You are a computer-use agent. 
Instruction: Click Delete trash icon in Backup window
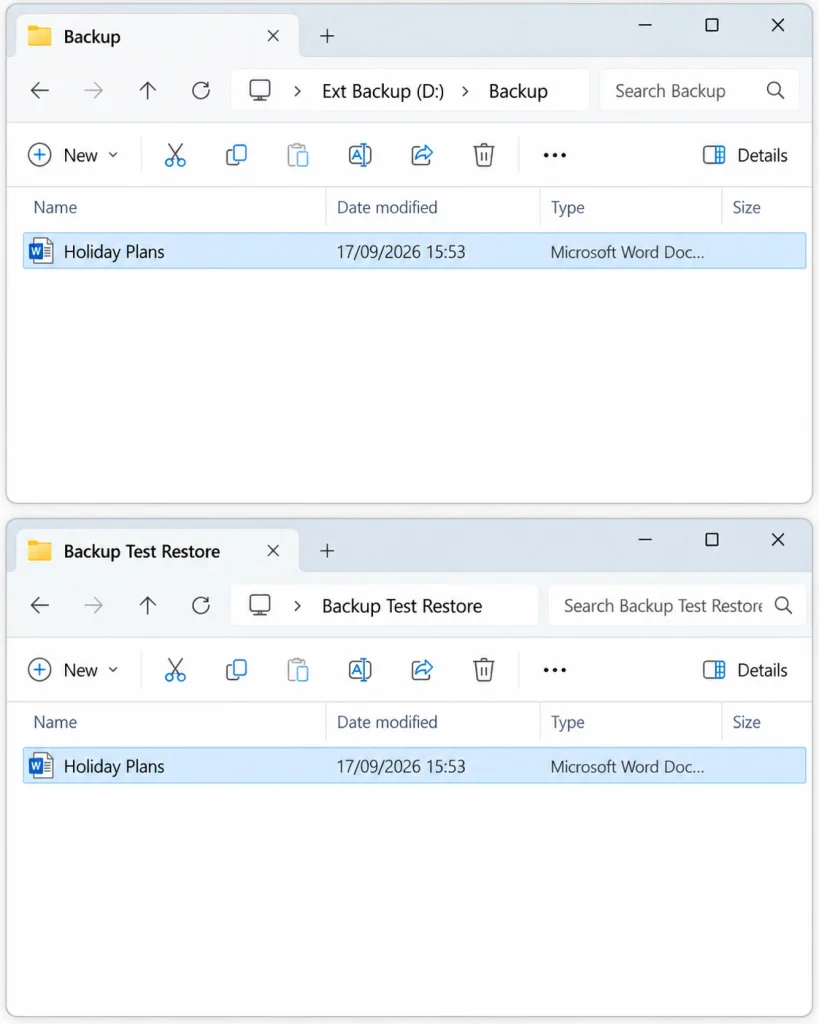pos(483,155)
